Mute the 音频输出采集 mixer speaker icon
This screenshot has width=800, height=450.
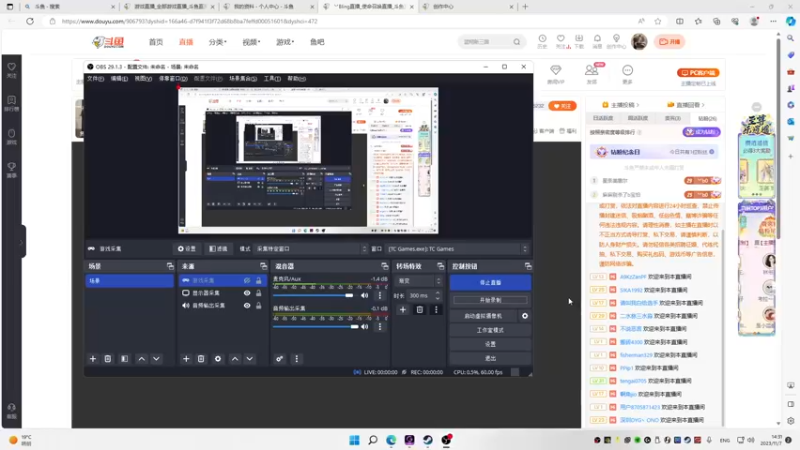click(x=364, y=327)
